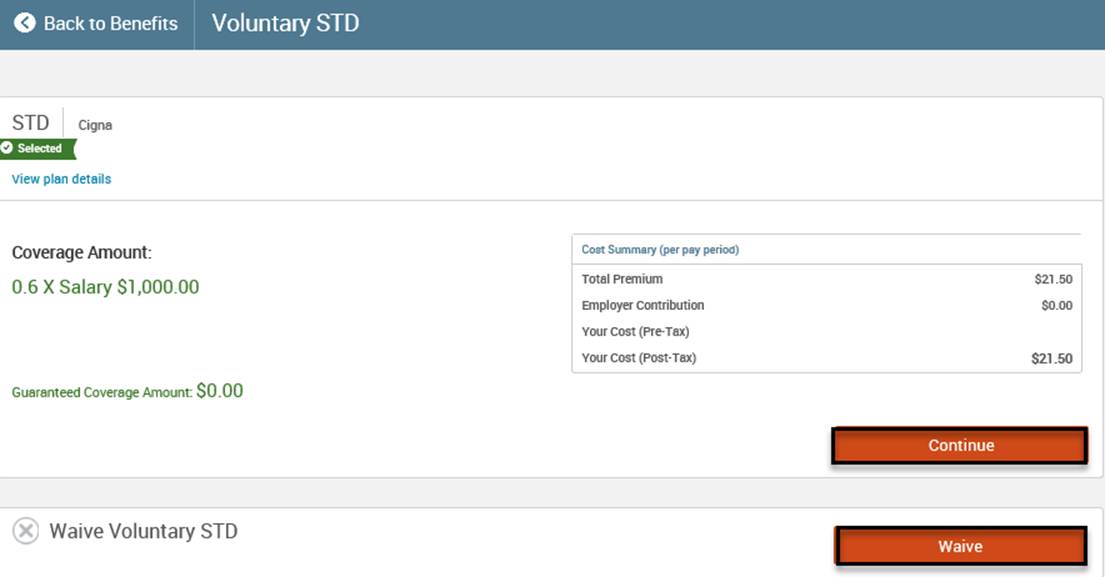
Task: Go to Back to Benefits text link
Action: (110, 23)
